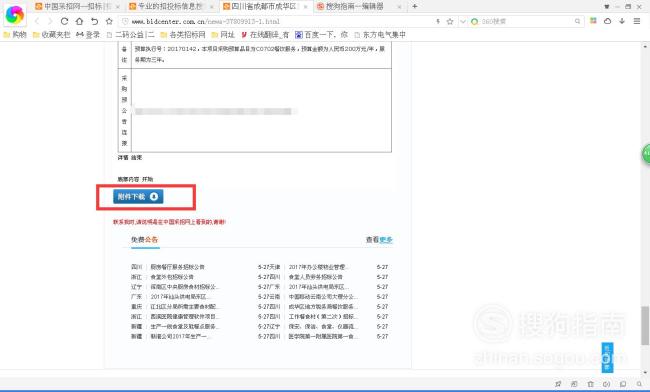Close the 中国采招网 tab
Viewport: 650px width, 392px height.
[117, 7]
